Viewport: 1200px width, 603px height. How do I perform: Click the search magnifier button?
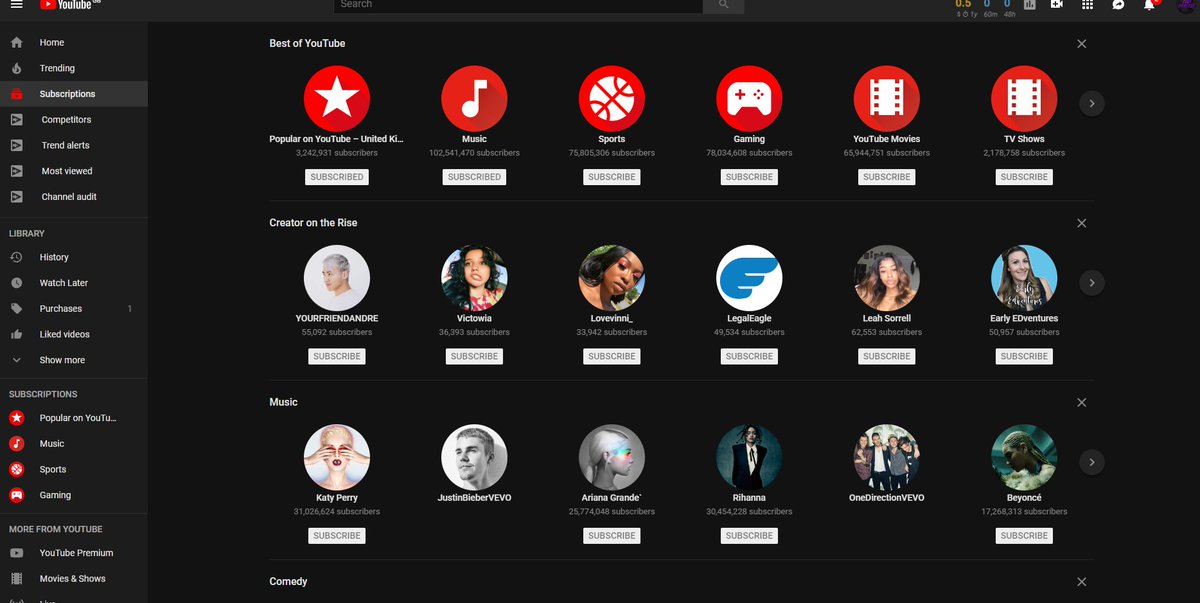click(723, 5)
